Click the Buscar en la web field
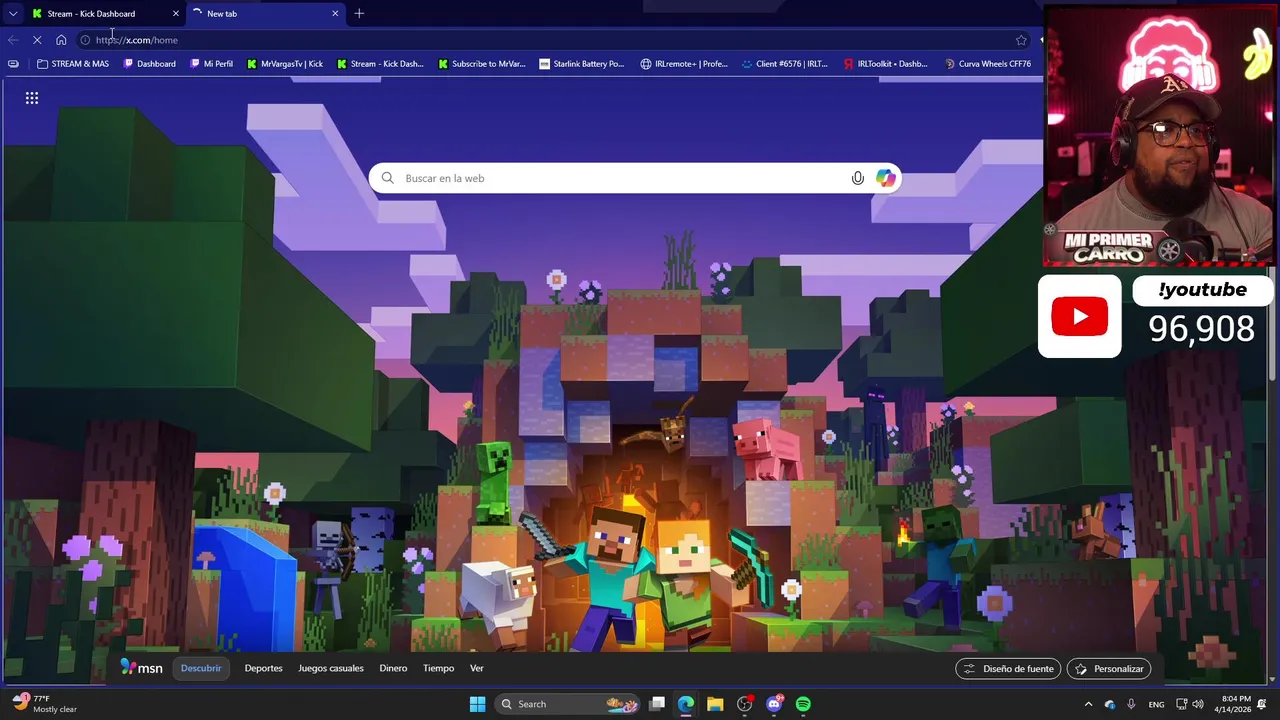 point(635,178)
